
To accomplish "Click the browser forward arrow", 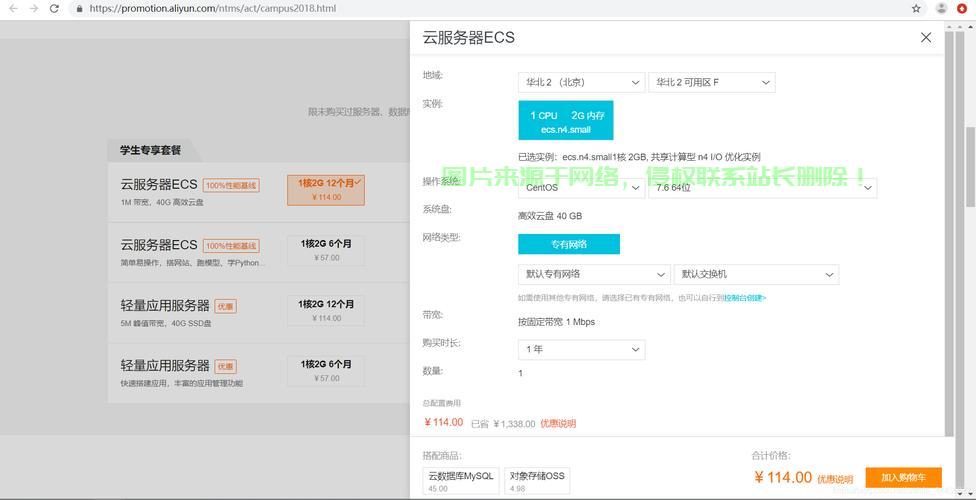I will [34, 9].
